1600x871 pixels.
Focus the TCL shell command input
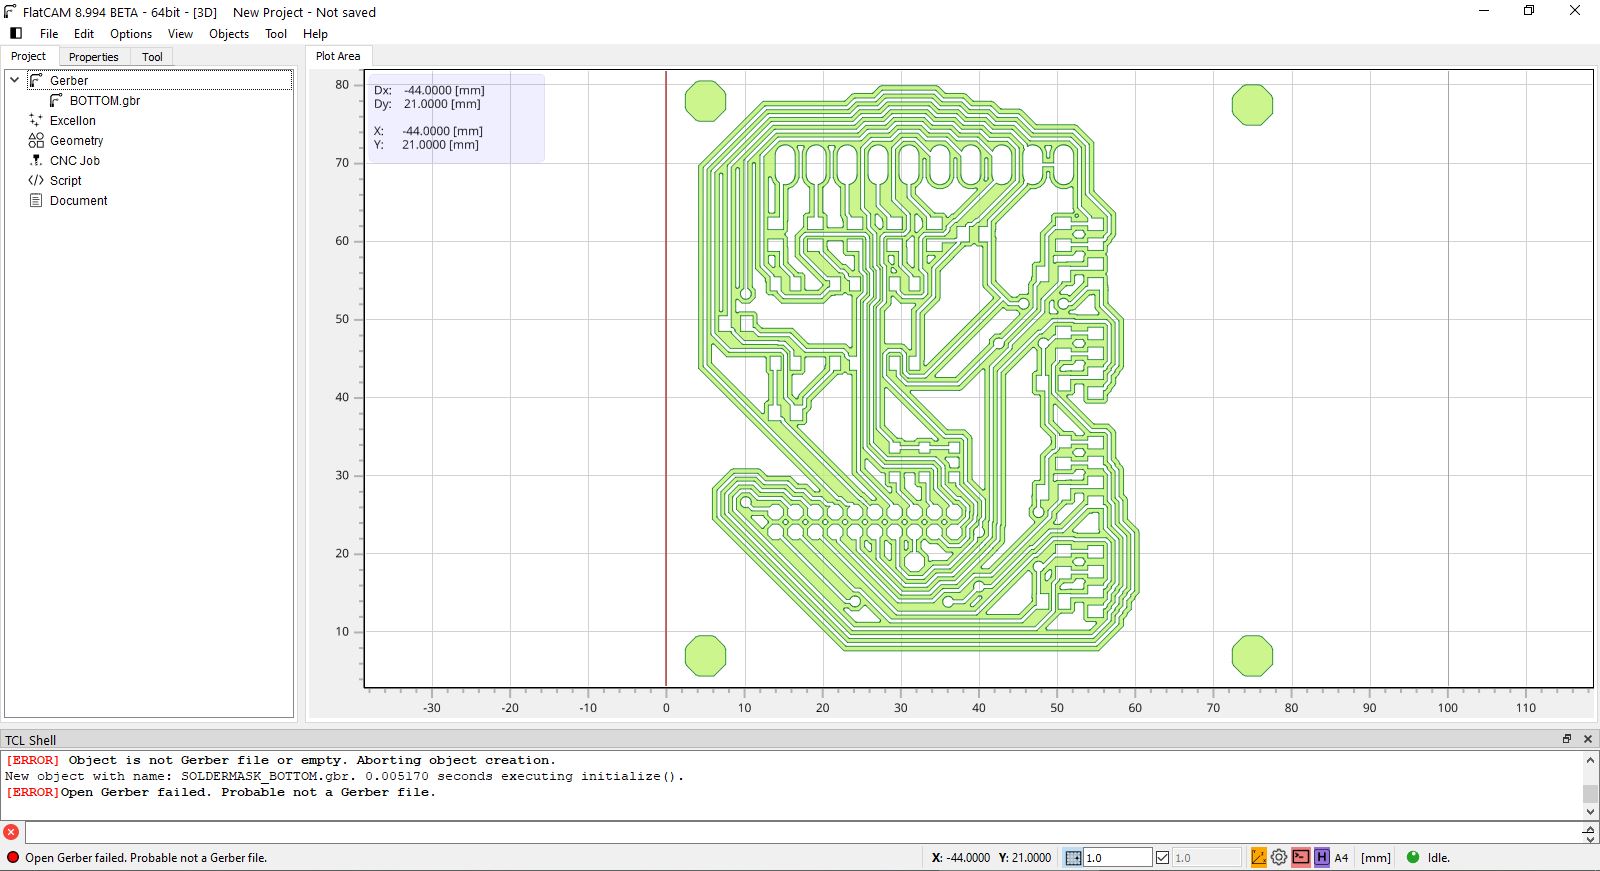click(802, 832)
